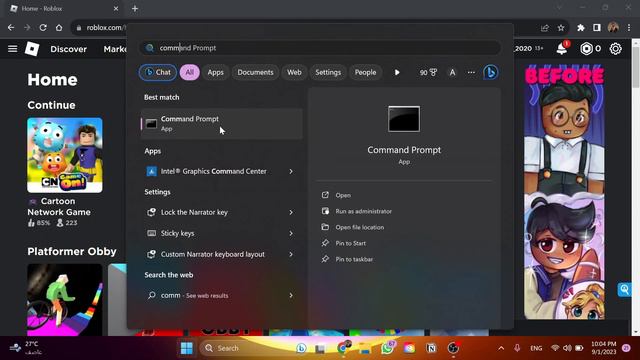
Task: Select Open file location
Action: (x=360, y=227)
